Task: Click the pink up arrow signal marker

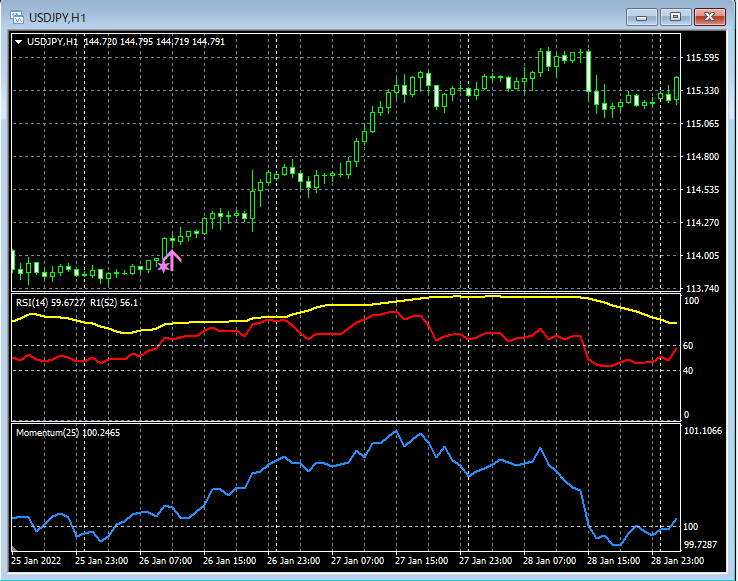Action: [173, 260]
